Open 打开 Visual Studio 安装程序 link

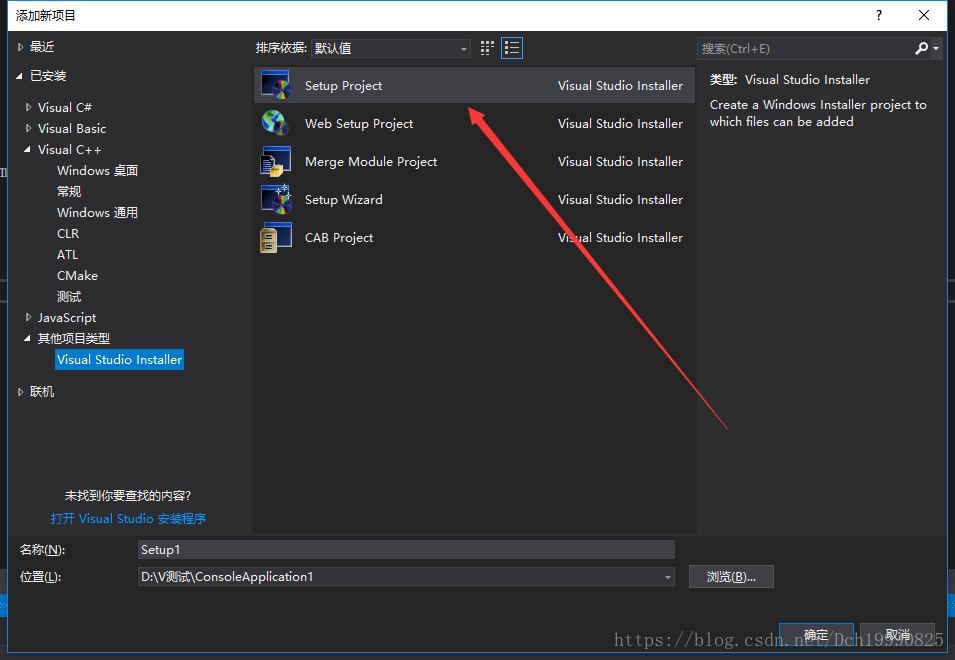pos(129,519)
